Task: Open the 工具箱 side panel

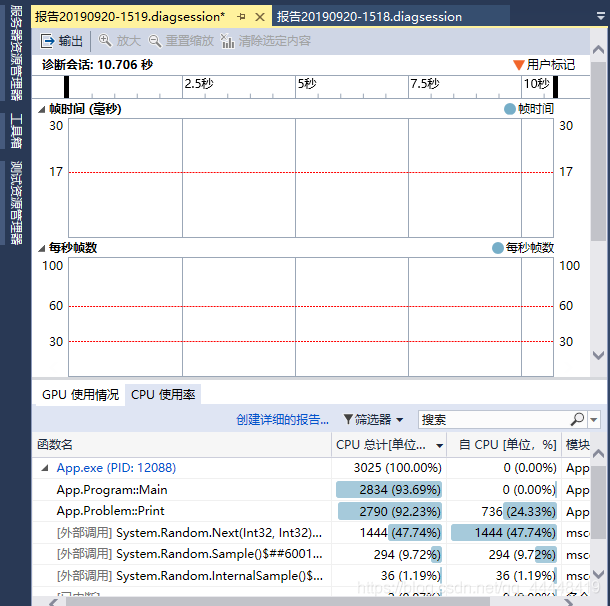Action: click(16, 131)
